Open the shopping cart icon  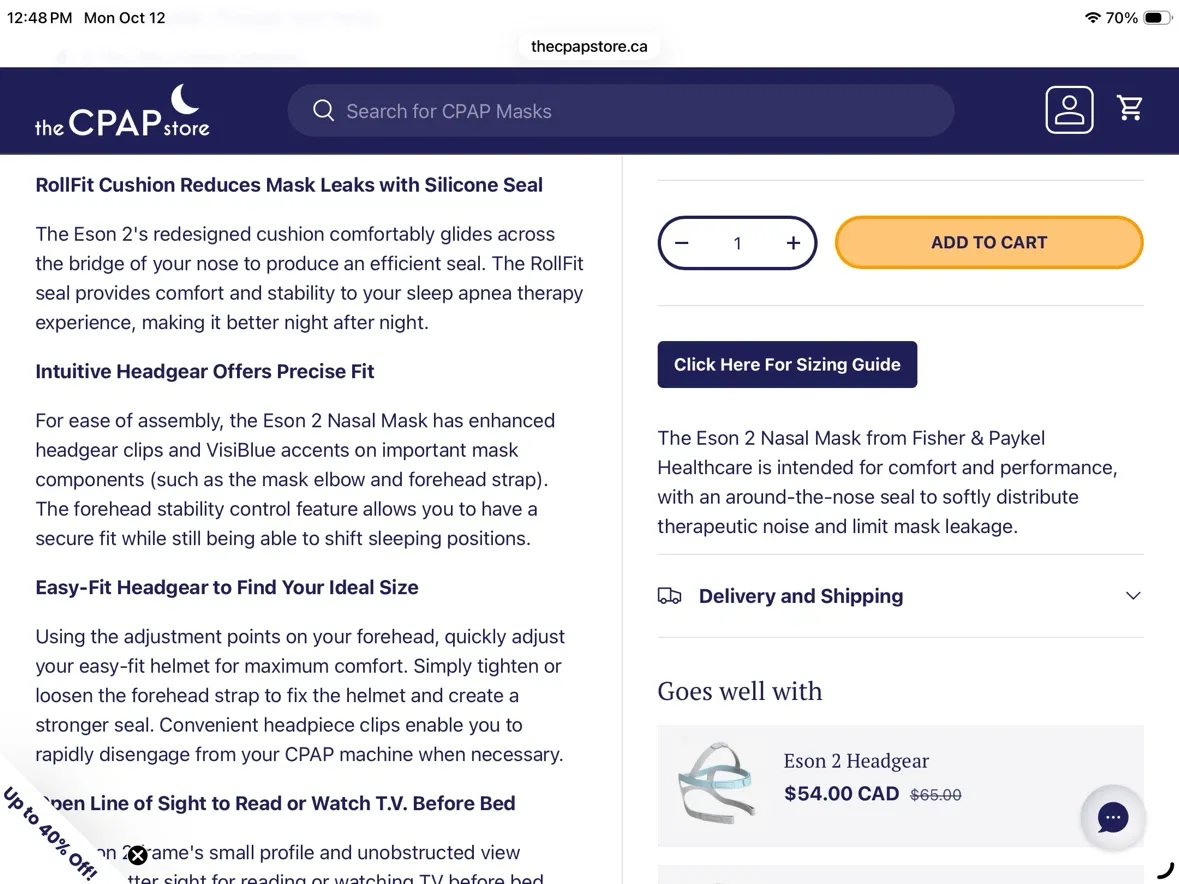pos(1129,108)
